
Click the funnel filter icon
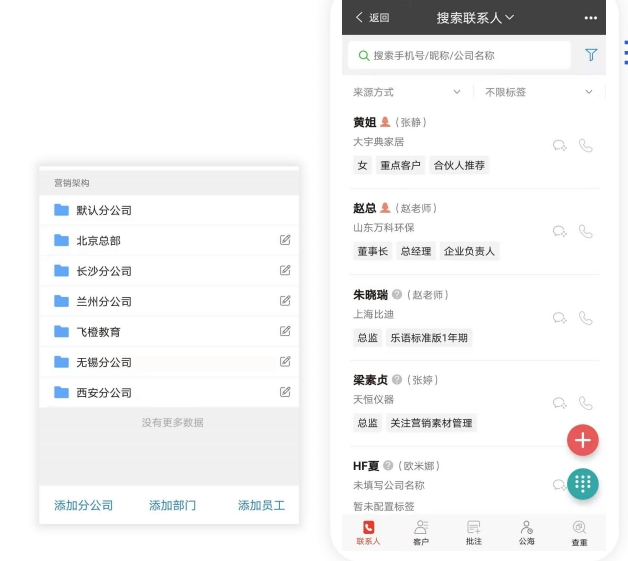point(591,55)
